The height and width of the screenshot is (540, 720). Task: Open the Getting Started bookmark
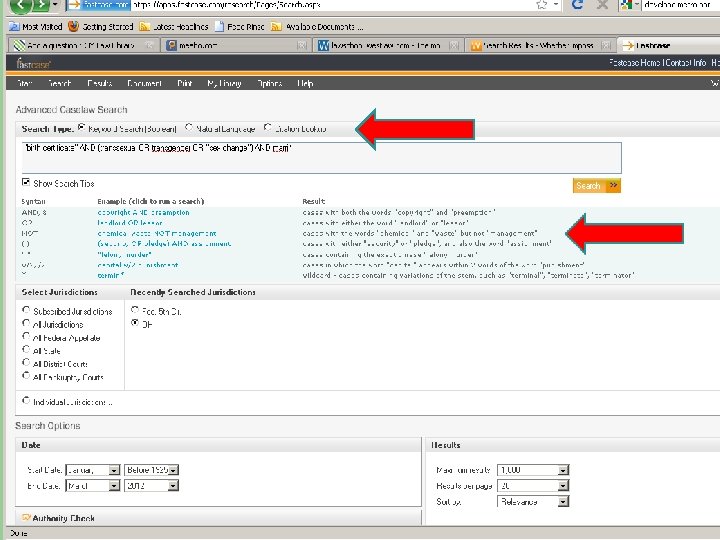click(x=101, y=27)
